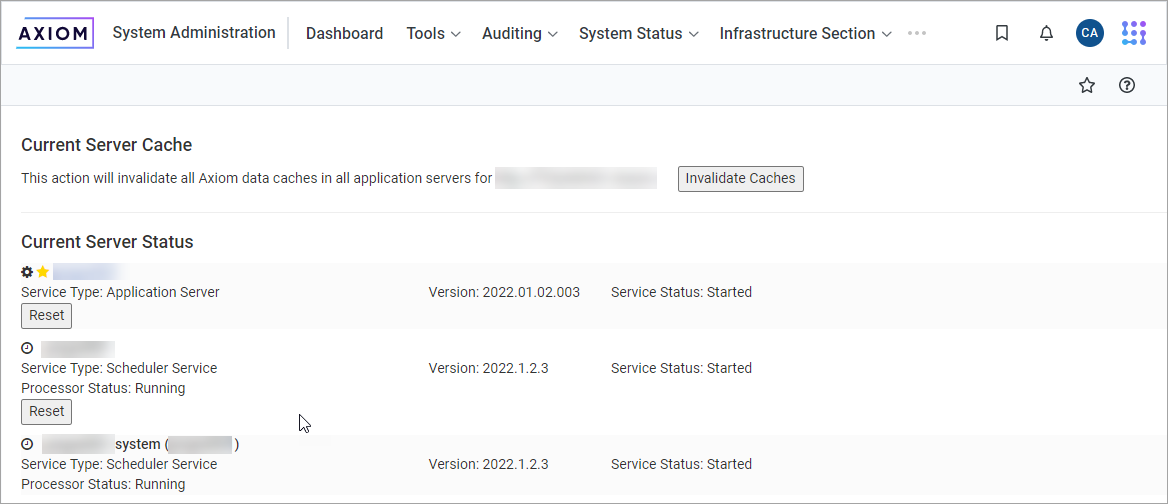This screenshot has width=1168, height=504.
Task: Click gear icon beside Application Server name
Action: (x=27, y=272)
